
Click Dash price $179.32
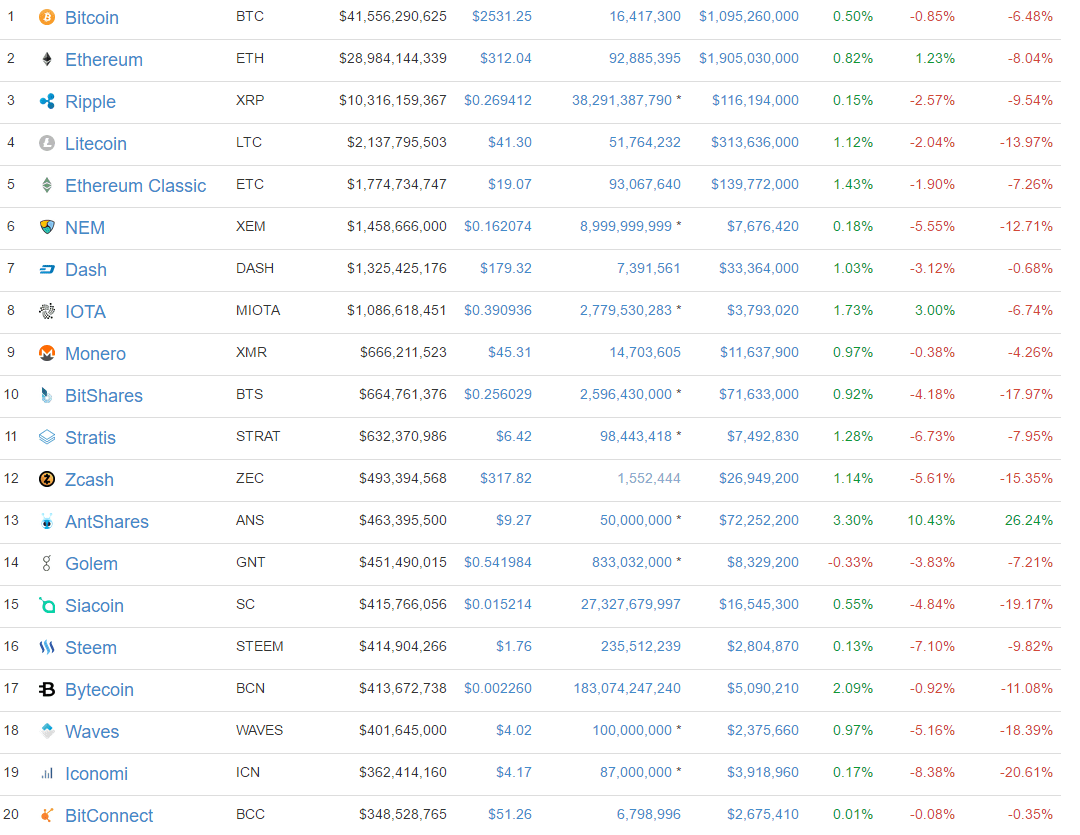(506, 269)
